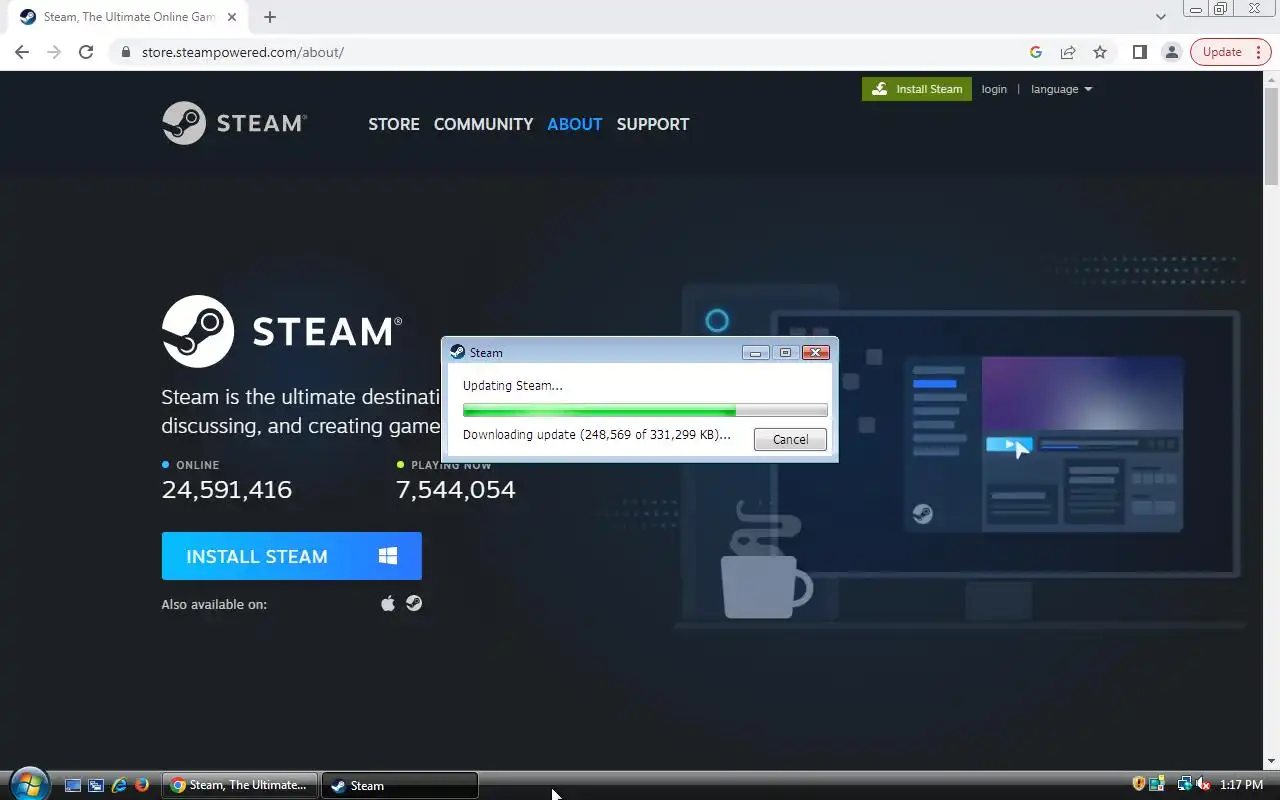This screenshot has height=800, width=1280.
Task: Click the Steam dialog title bar icon
Action: (x=458, y=352)
